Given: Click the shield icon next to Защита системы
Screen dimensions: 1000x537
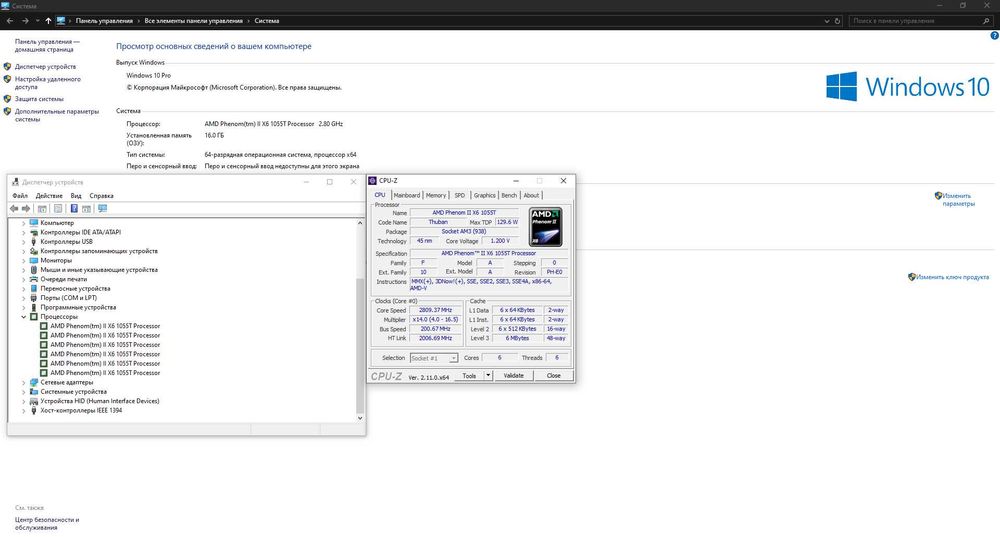Looking at the screenshot, I should click(8, 99).
